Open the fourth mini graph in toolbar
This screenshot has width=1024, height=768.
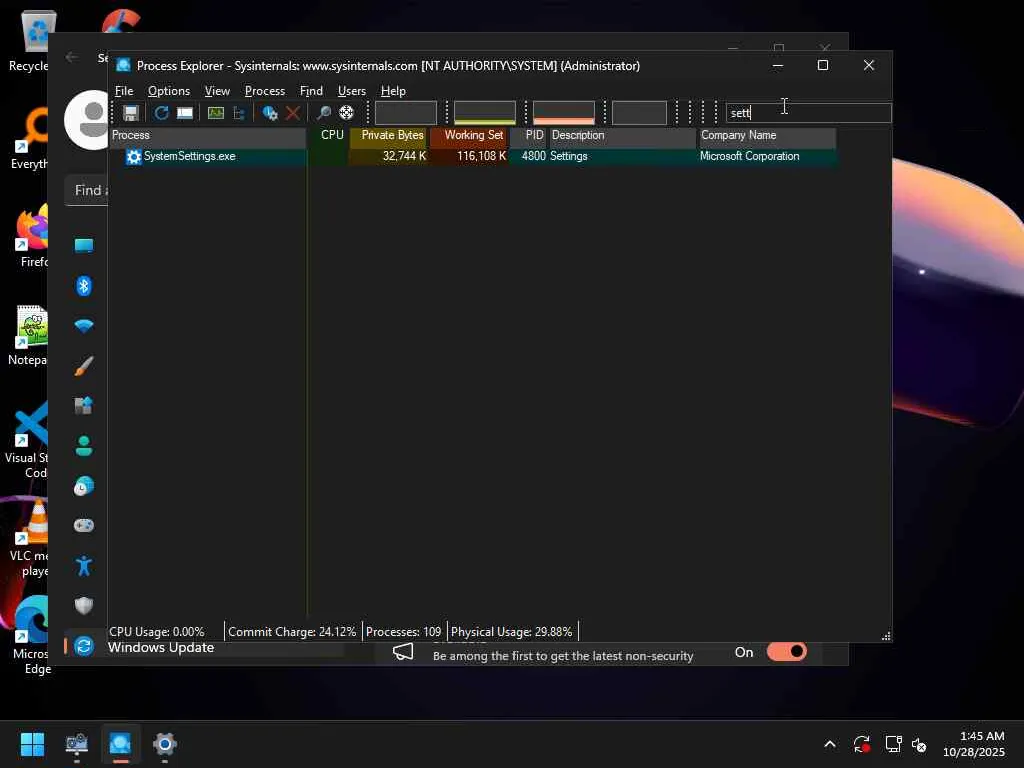(639, 113)
